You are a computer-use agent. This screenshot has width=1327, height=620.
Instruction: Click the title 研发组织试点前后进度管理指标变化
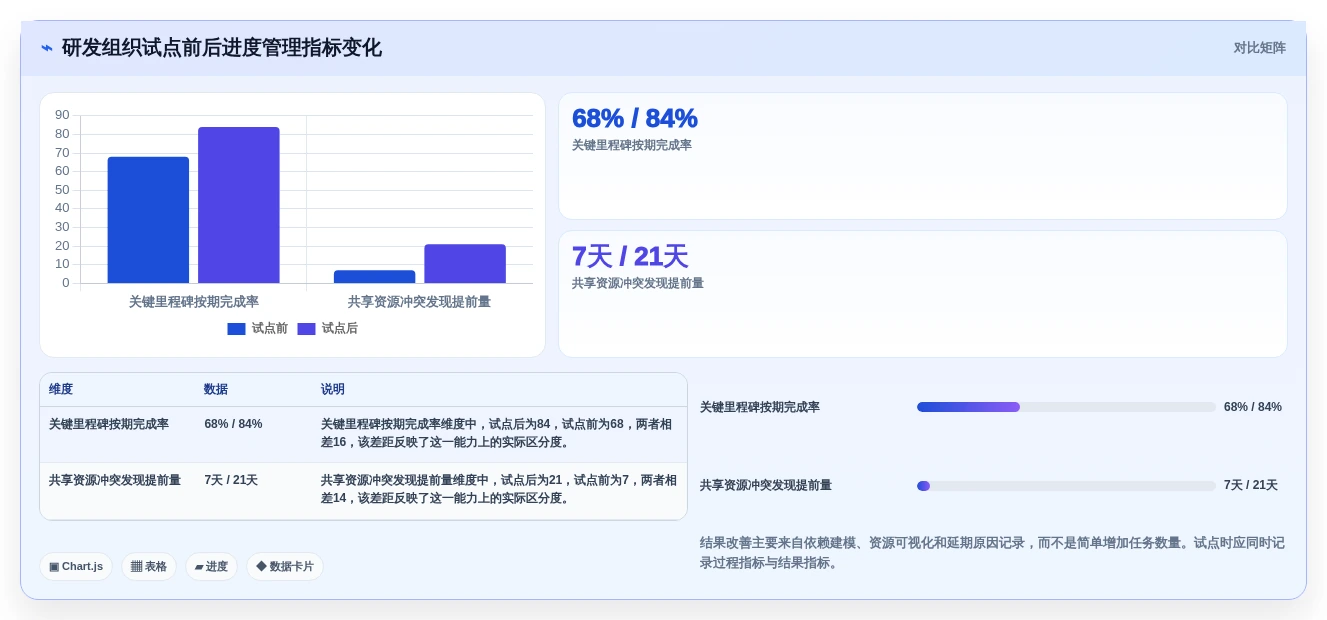point(222,48)
